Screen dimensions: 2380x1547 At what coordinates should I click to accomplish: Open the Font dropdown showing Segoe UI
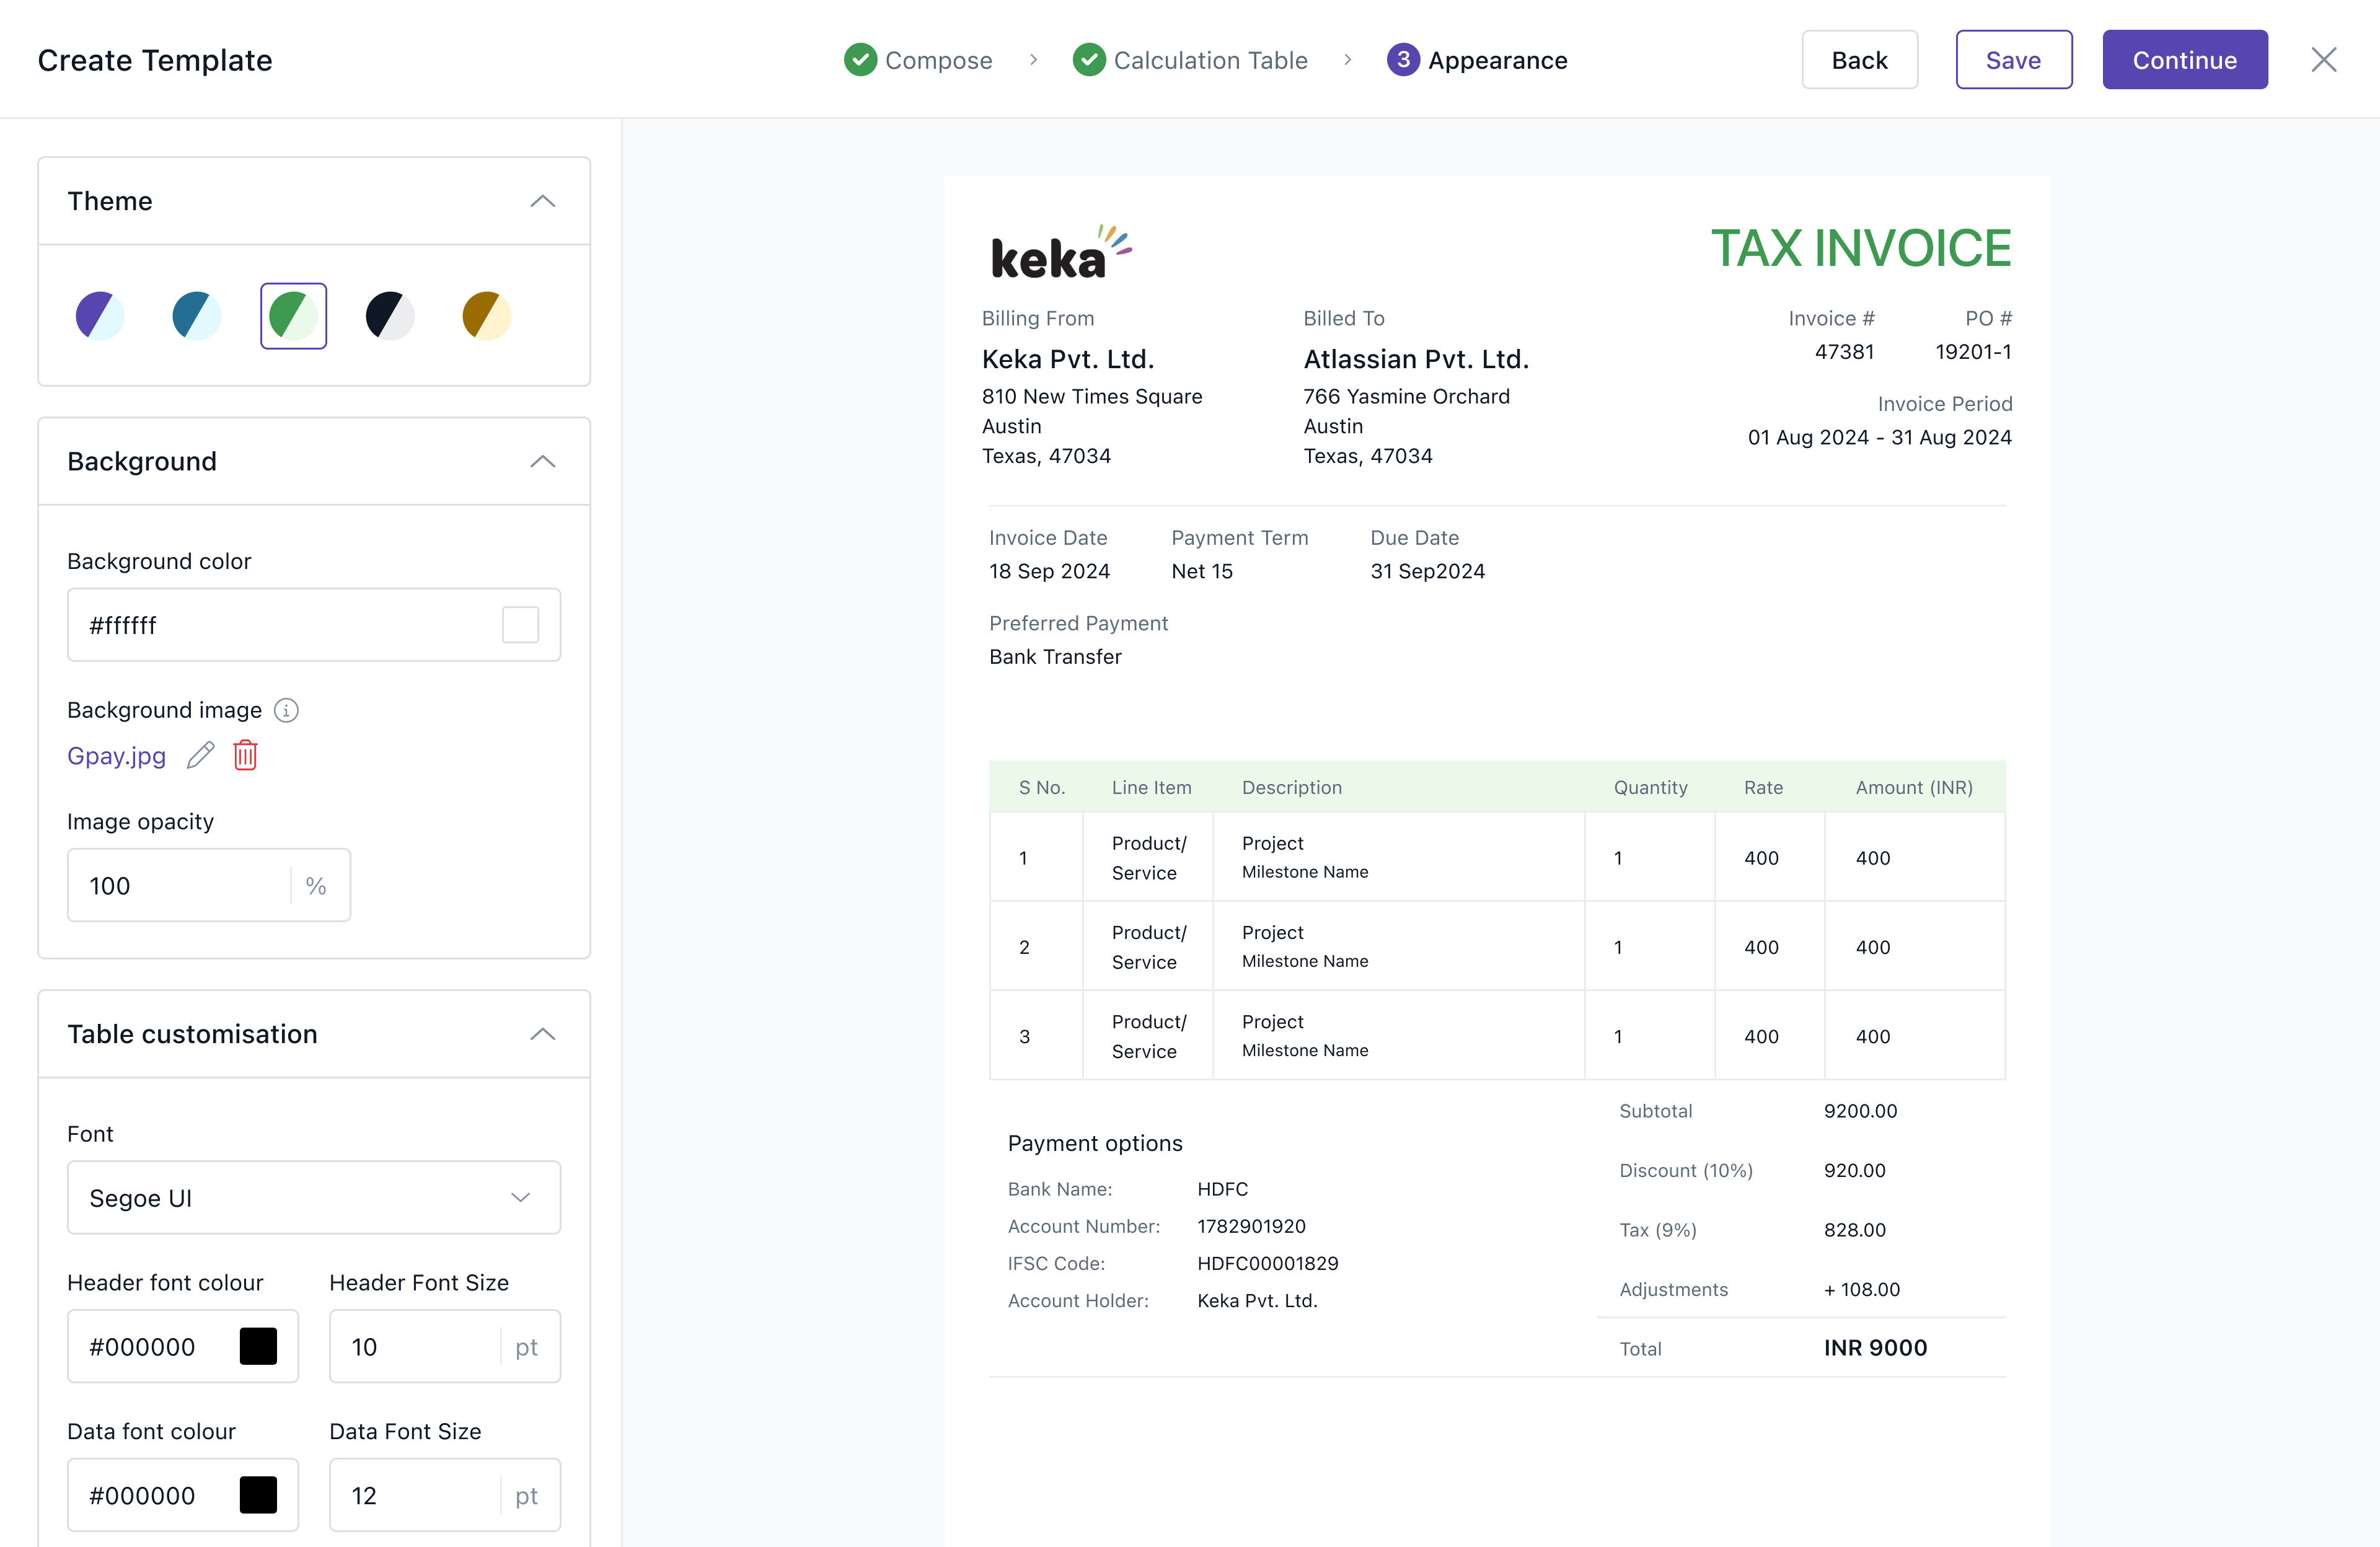314,1197
